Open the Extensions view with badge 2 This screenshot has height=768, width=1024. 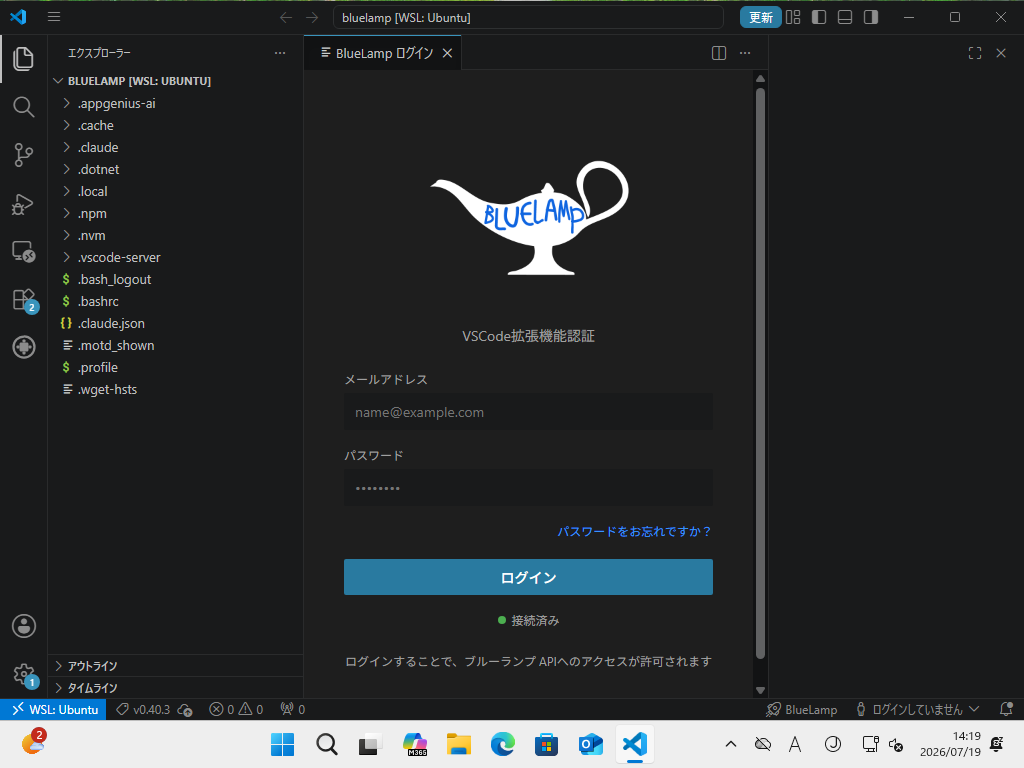(x=24, y=300)
